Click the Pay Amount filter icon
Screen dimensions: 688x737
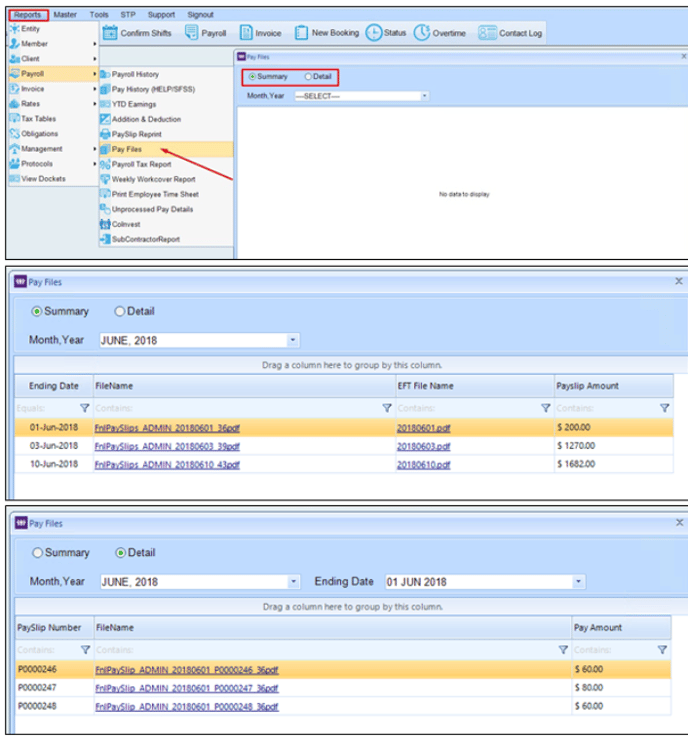coord(662,650)
